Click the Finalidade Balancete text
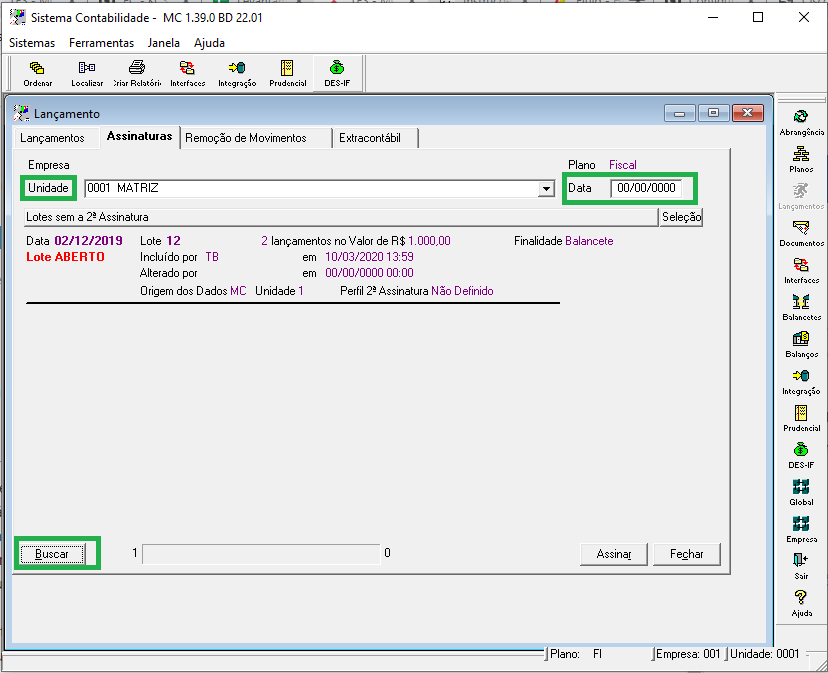The width and height of the screenshot is (828, 673). [x=563, y=241]
